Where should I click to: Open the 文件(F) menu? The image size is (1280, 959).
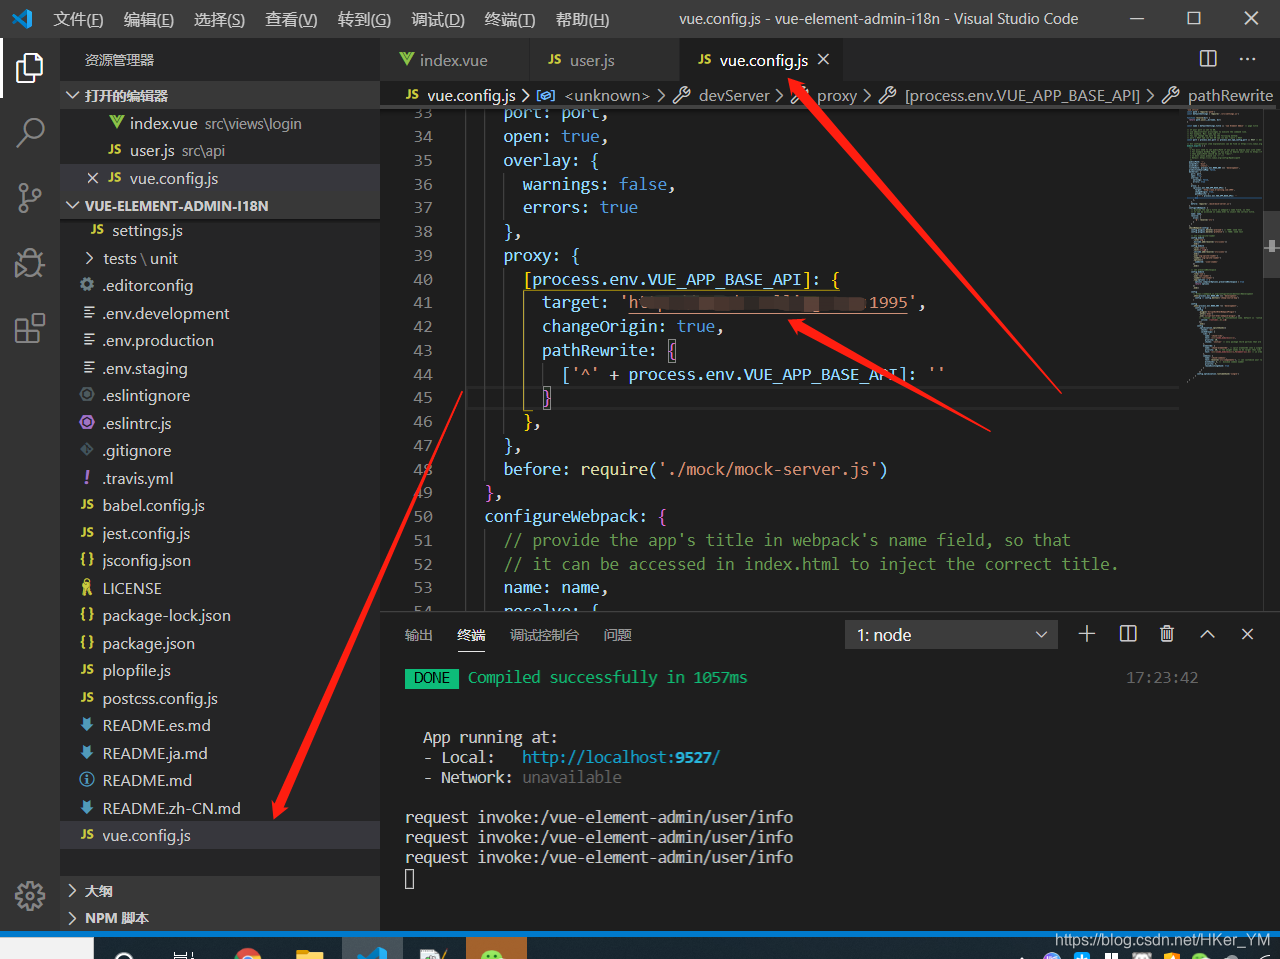click(78, 19)
